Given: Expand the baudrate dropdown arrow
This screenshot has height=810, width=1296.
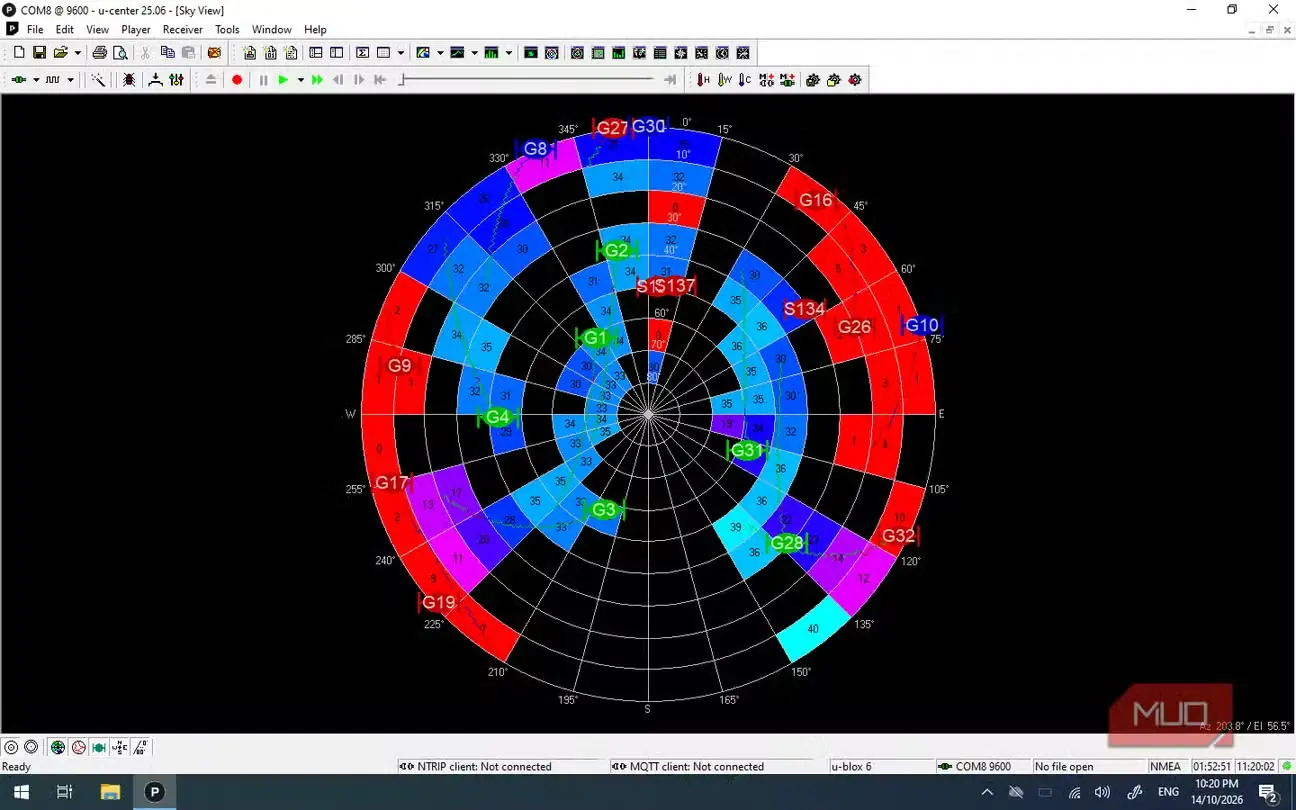Looking at the screenshot, I should point(70,80).
